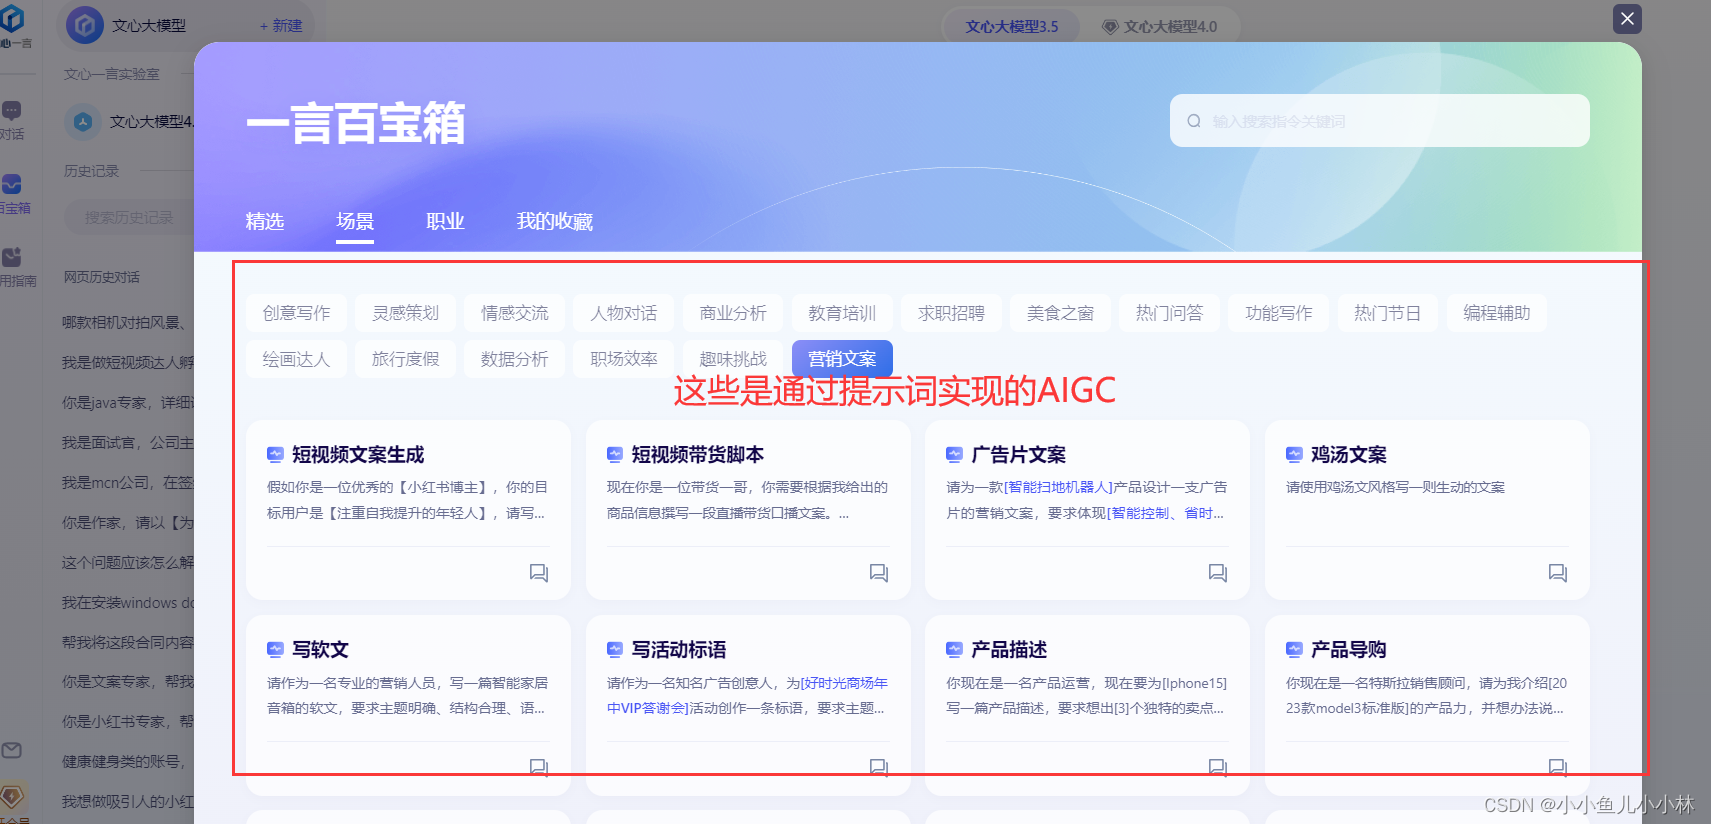This screenshot has height=824, width=1711.
Task: Click the mail icon in the left rail
Action: pos(12,750)
